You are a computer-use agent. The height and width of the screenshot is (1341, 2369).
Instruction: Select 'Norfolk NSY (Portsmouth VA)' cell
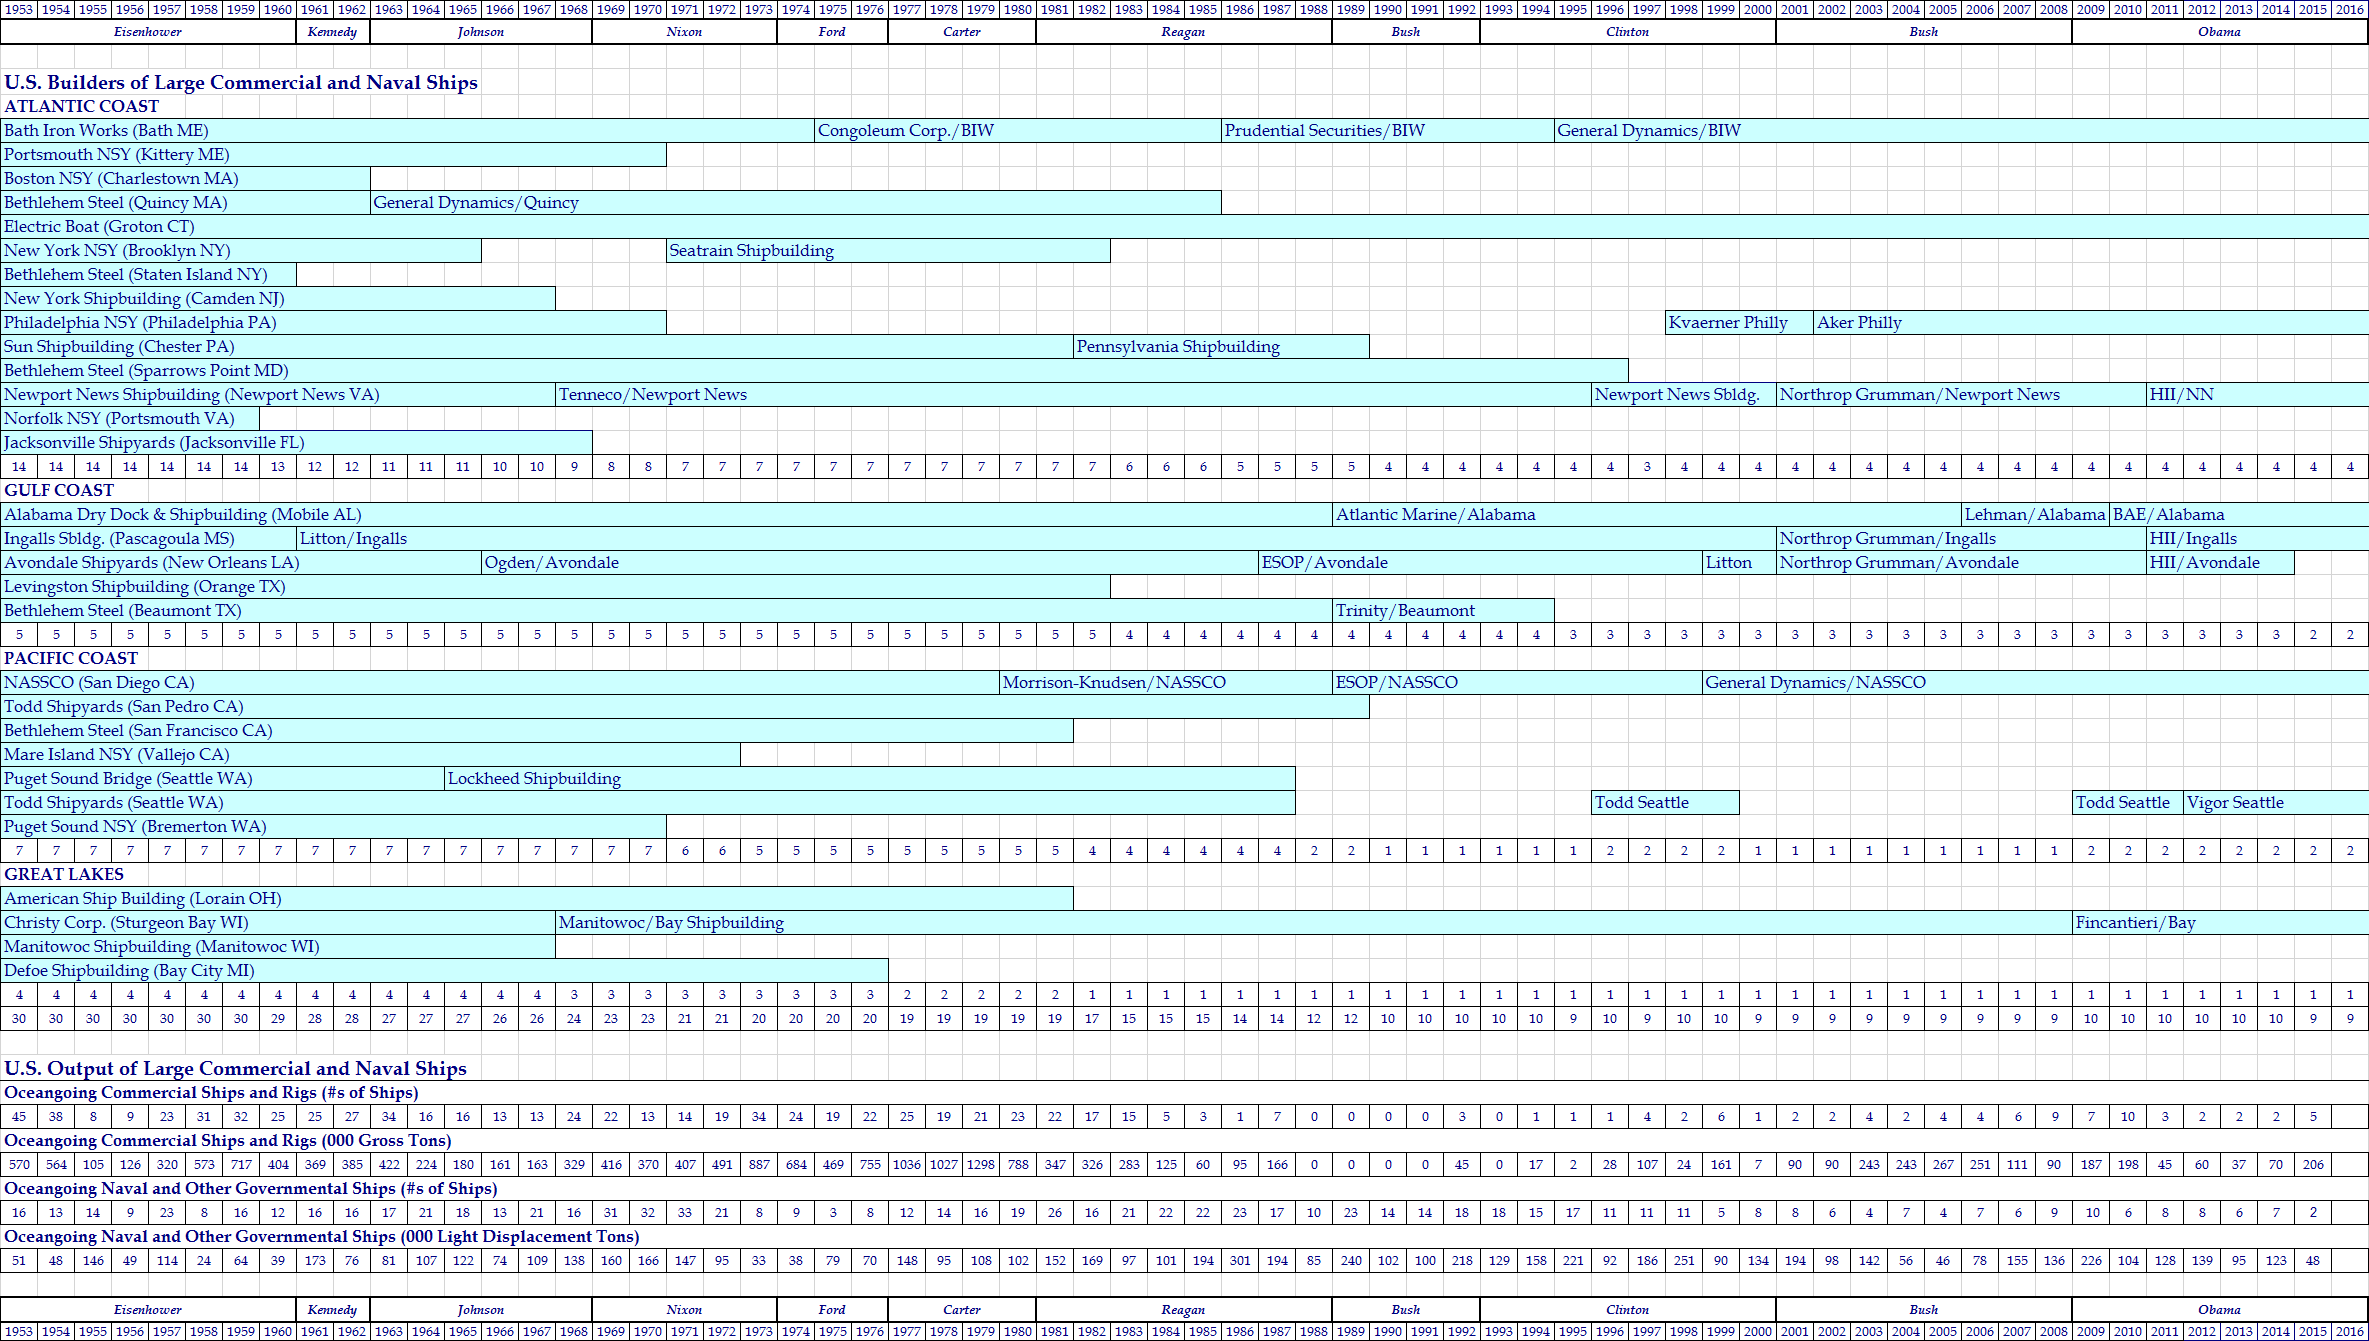pyautogui.click(x=130, y=418)
